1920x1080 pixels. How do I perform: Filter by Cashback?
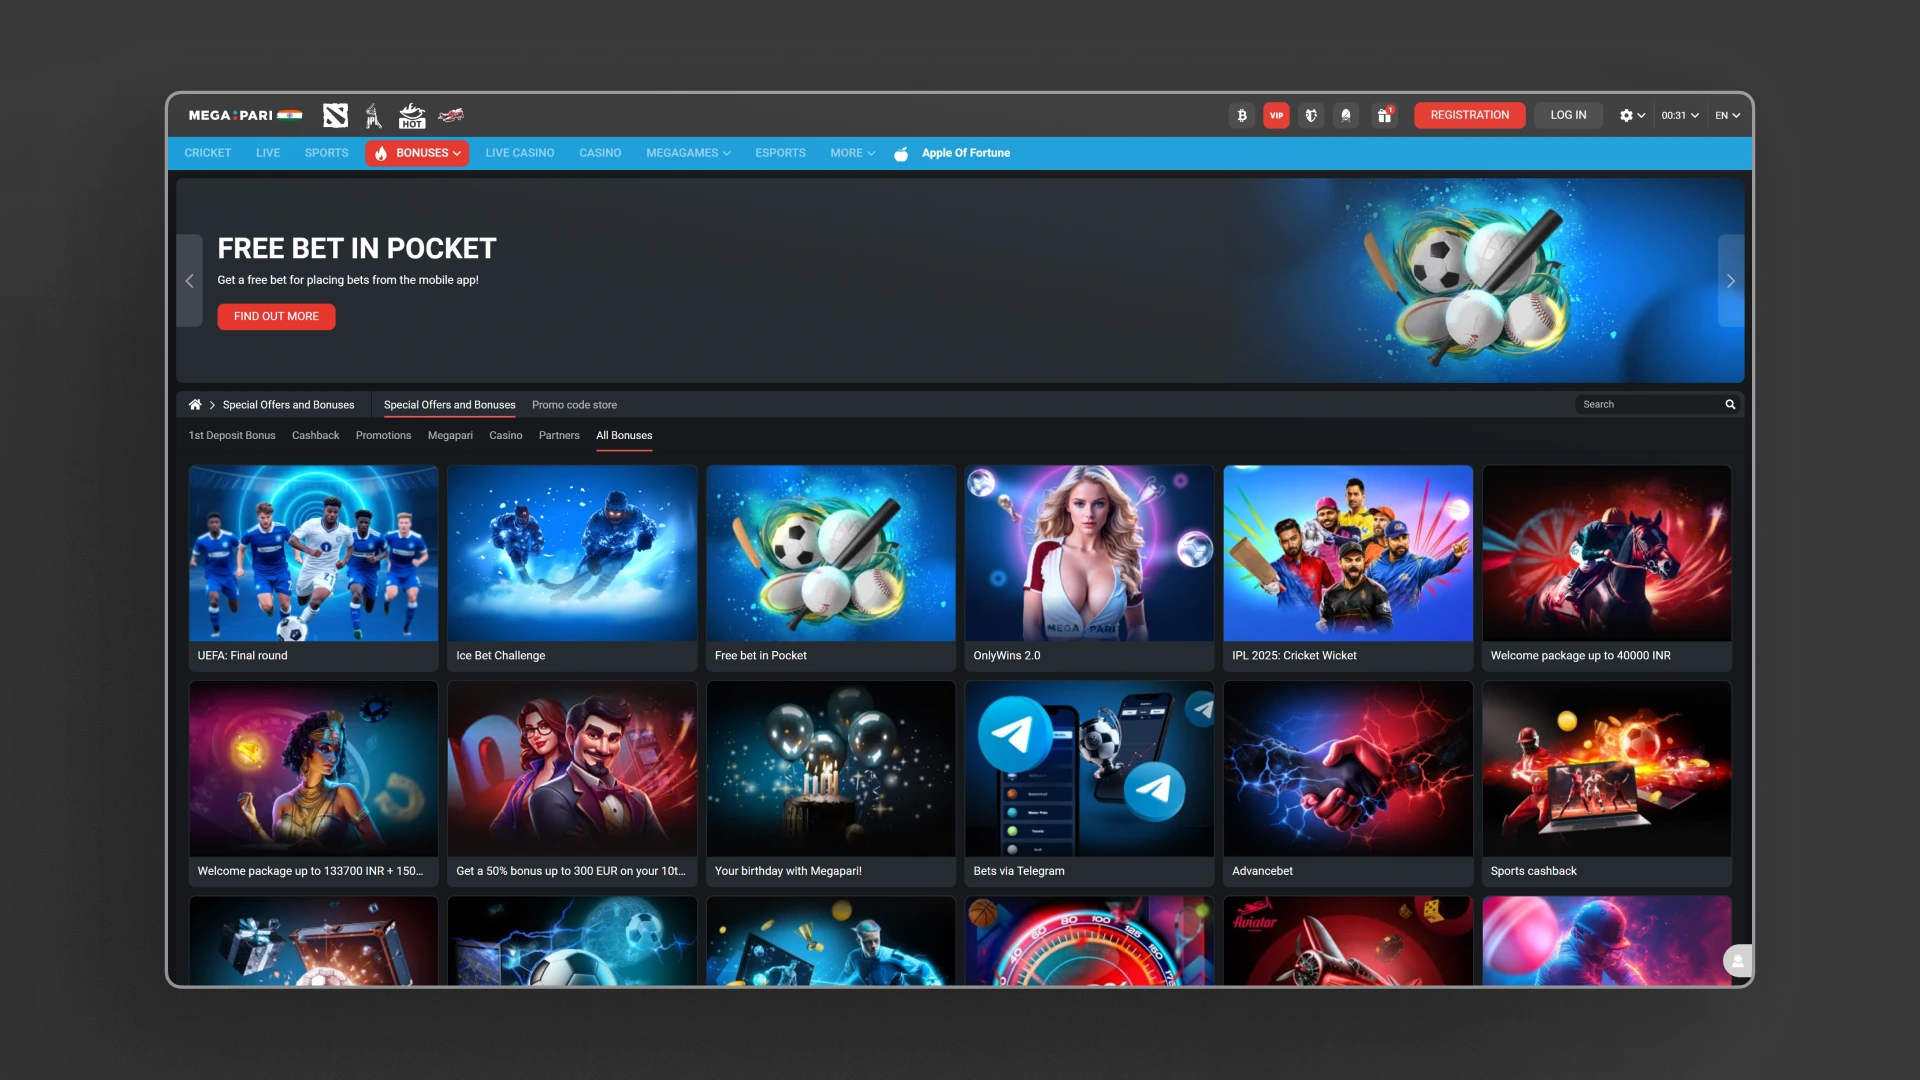315,435
